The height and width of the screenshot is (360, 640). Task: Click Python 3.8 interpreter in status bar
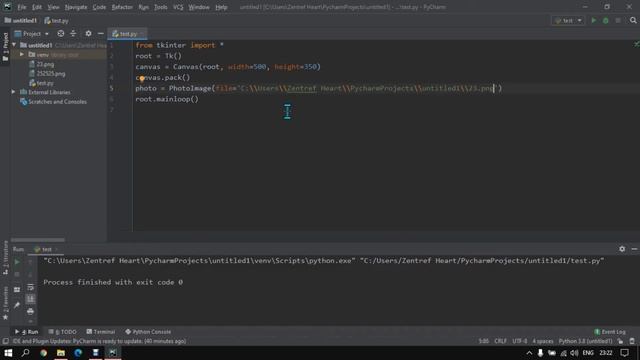(585, 341)
